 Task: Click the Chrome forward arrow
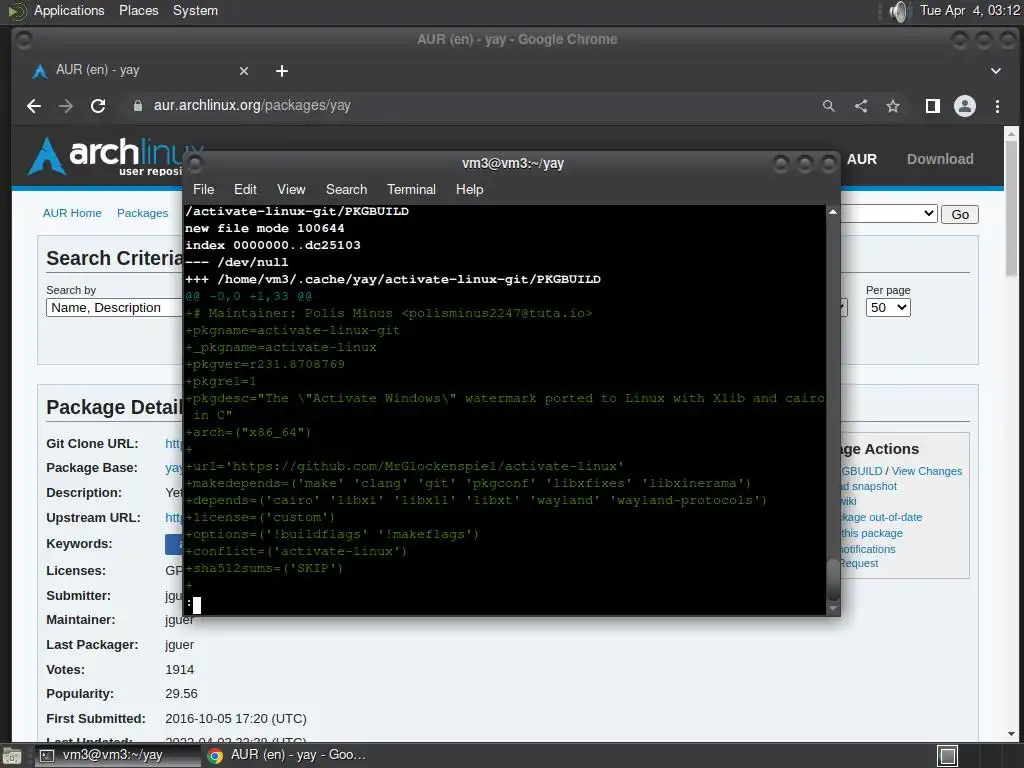tap(66, 106)
